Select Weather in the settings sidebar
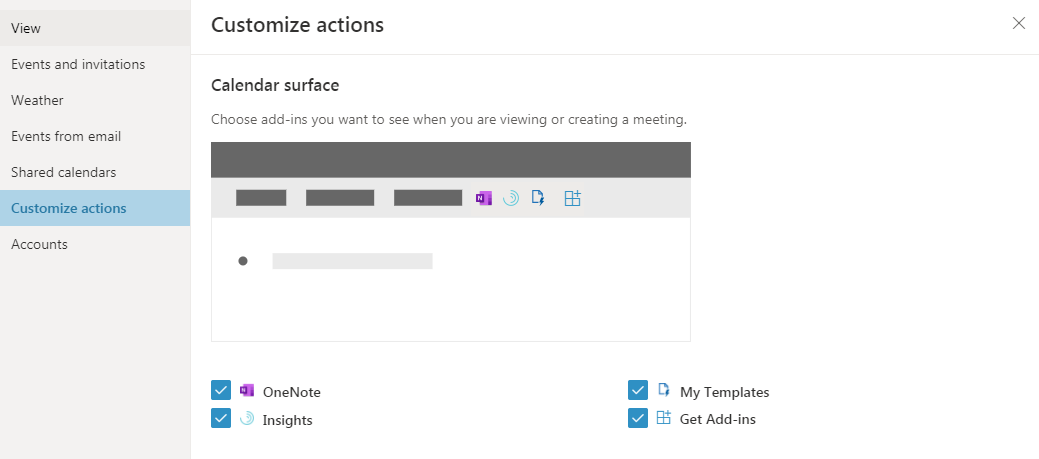 pos(37,100)
